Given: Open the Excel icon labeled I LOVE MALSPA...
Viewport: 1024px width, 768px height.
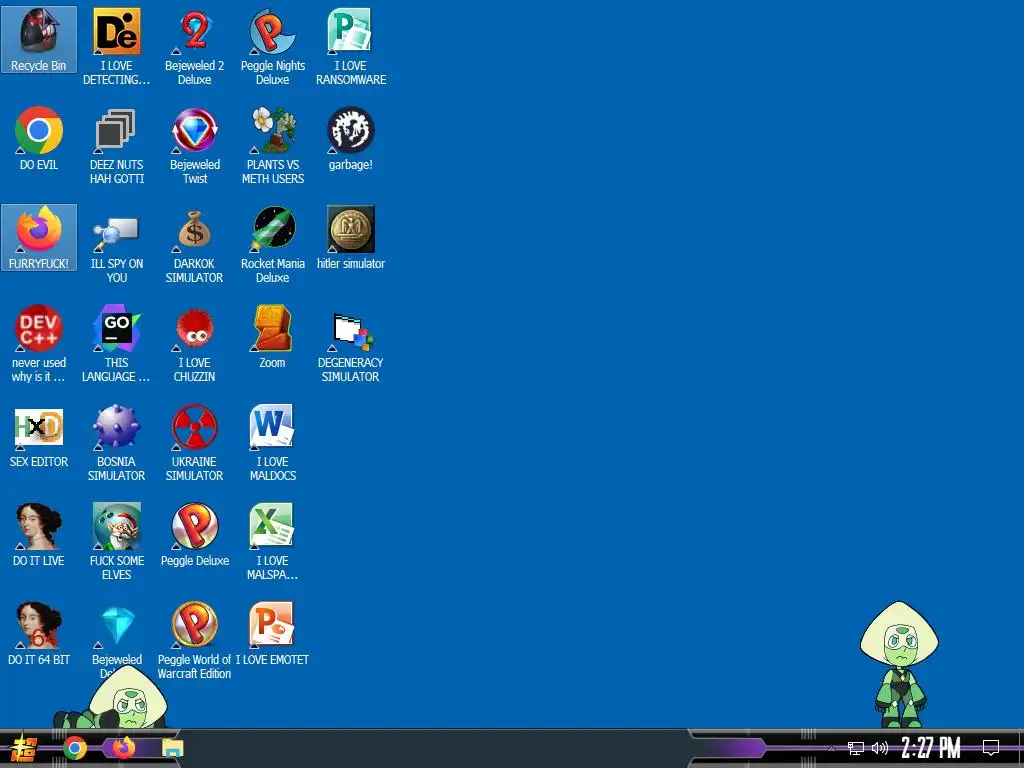Looking at the screenshot, I should pos(272,541).
